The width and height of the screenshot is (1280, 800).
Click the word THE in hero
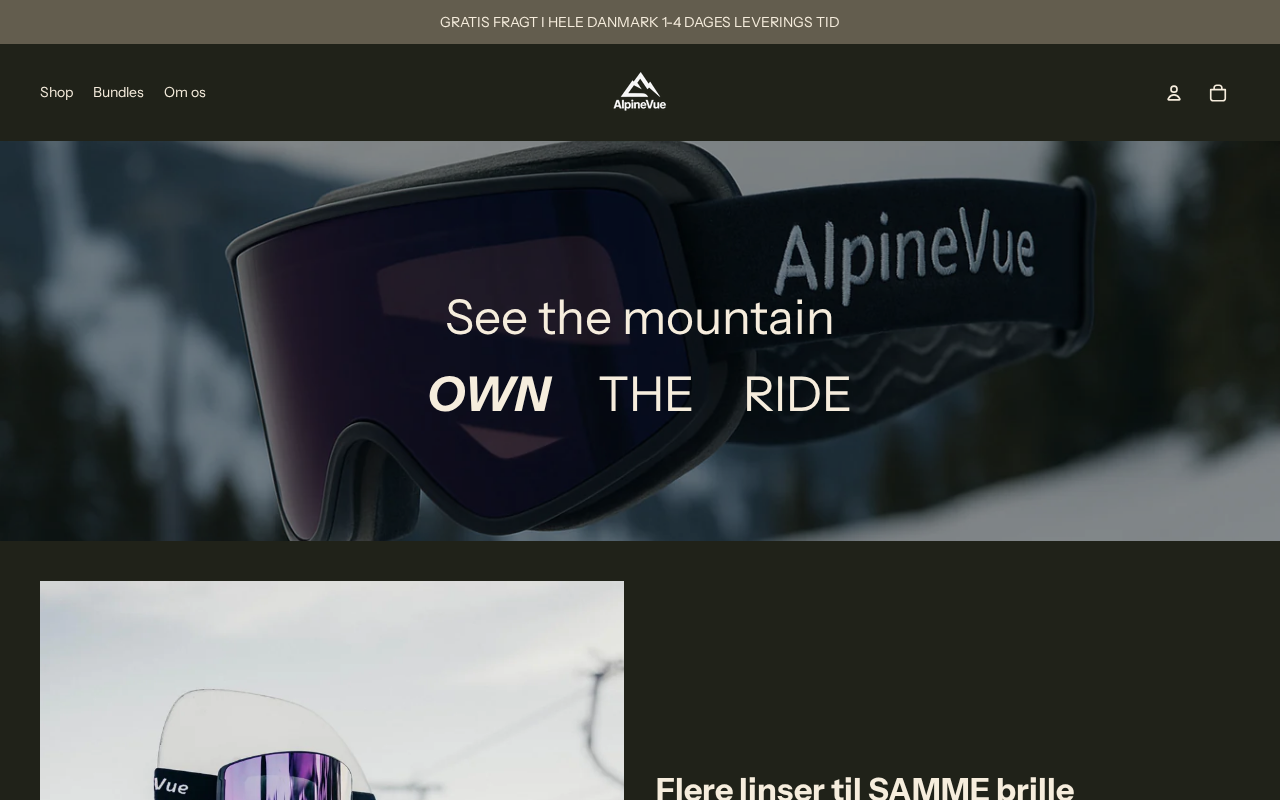[645, 394]
